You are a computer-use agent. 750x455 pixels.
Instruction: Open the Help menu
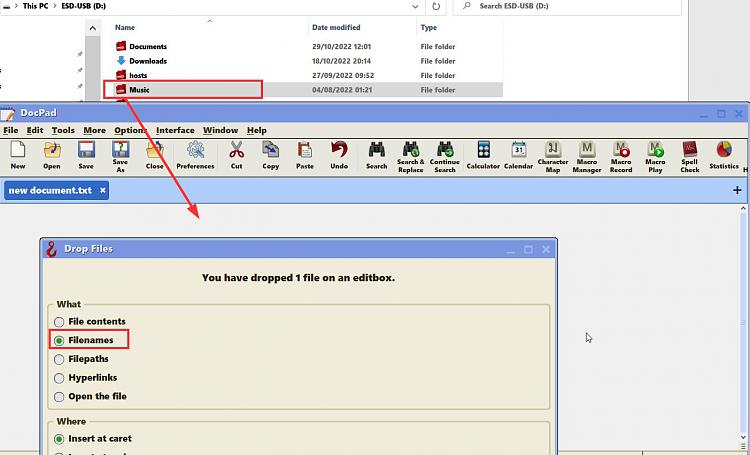(x=257, y=130)
